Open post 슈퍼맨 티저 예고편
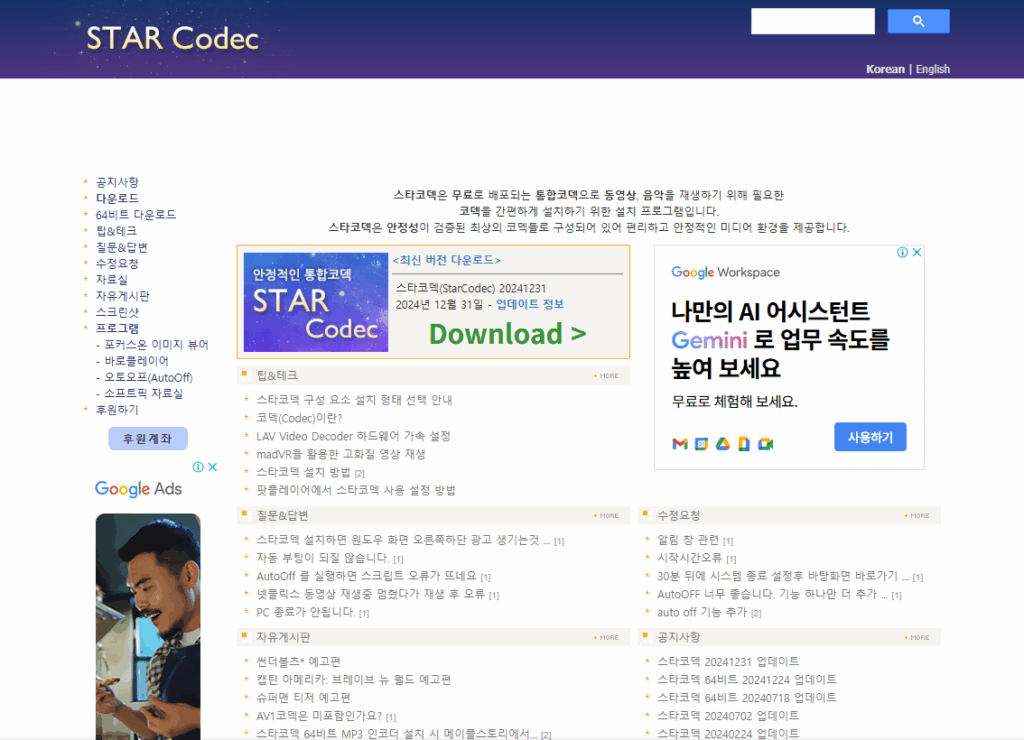 tap(303, 698)
